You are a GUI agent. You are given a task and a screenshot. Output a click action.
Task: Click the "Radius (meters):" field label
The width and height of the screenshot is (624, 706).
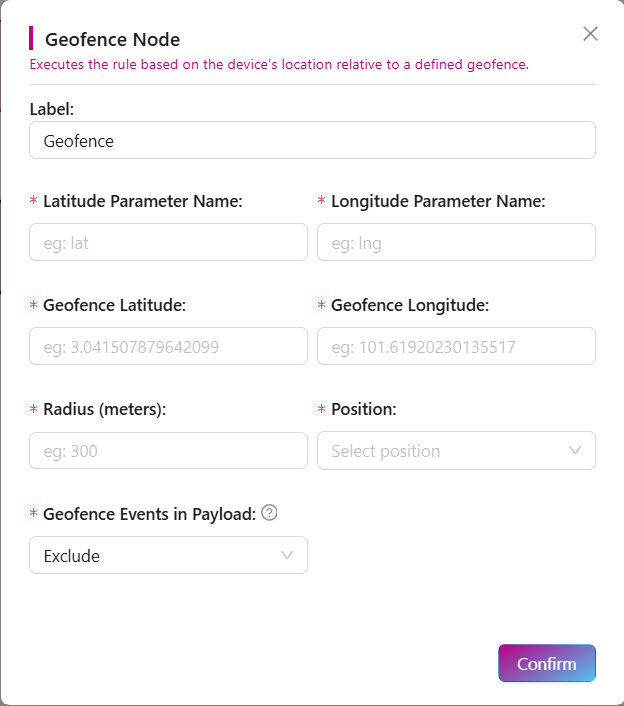point(104,409)
